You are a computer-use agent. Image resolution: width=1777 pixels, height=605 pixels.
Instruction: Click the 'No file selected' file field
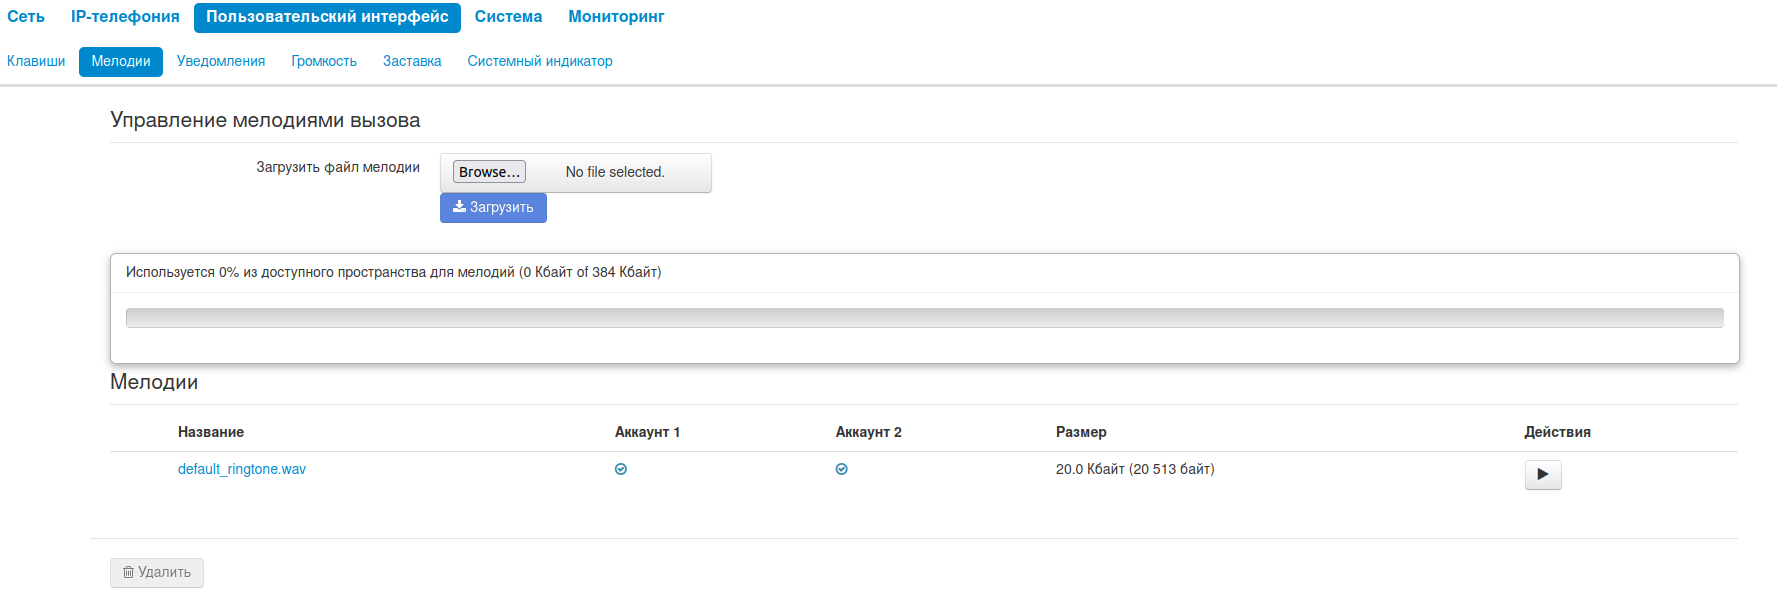click(x=615, y=172)
